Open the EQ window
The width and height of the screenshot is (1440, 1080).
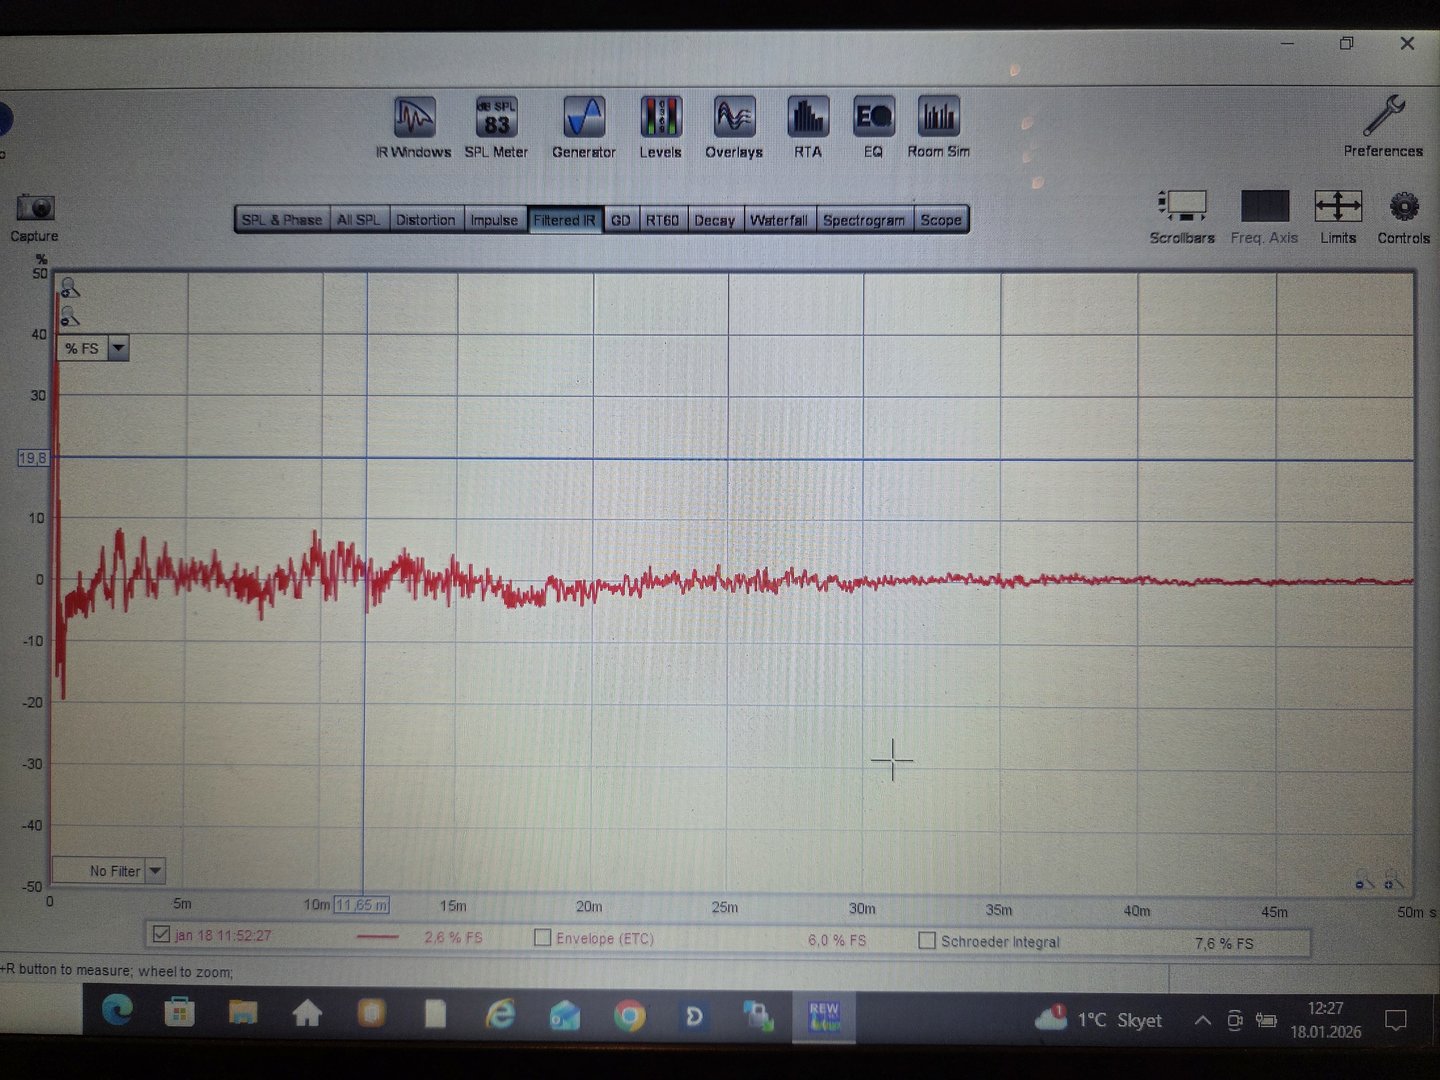[x=873, y=127]
